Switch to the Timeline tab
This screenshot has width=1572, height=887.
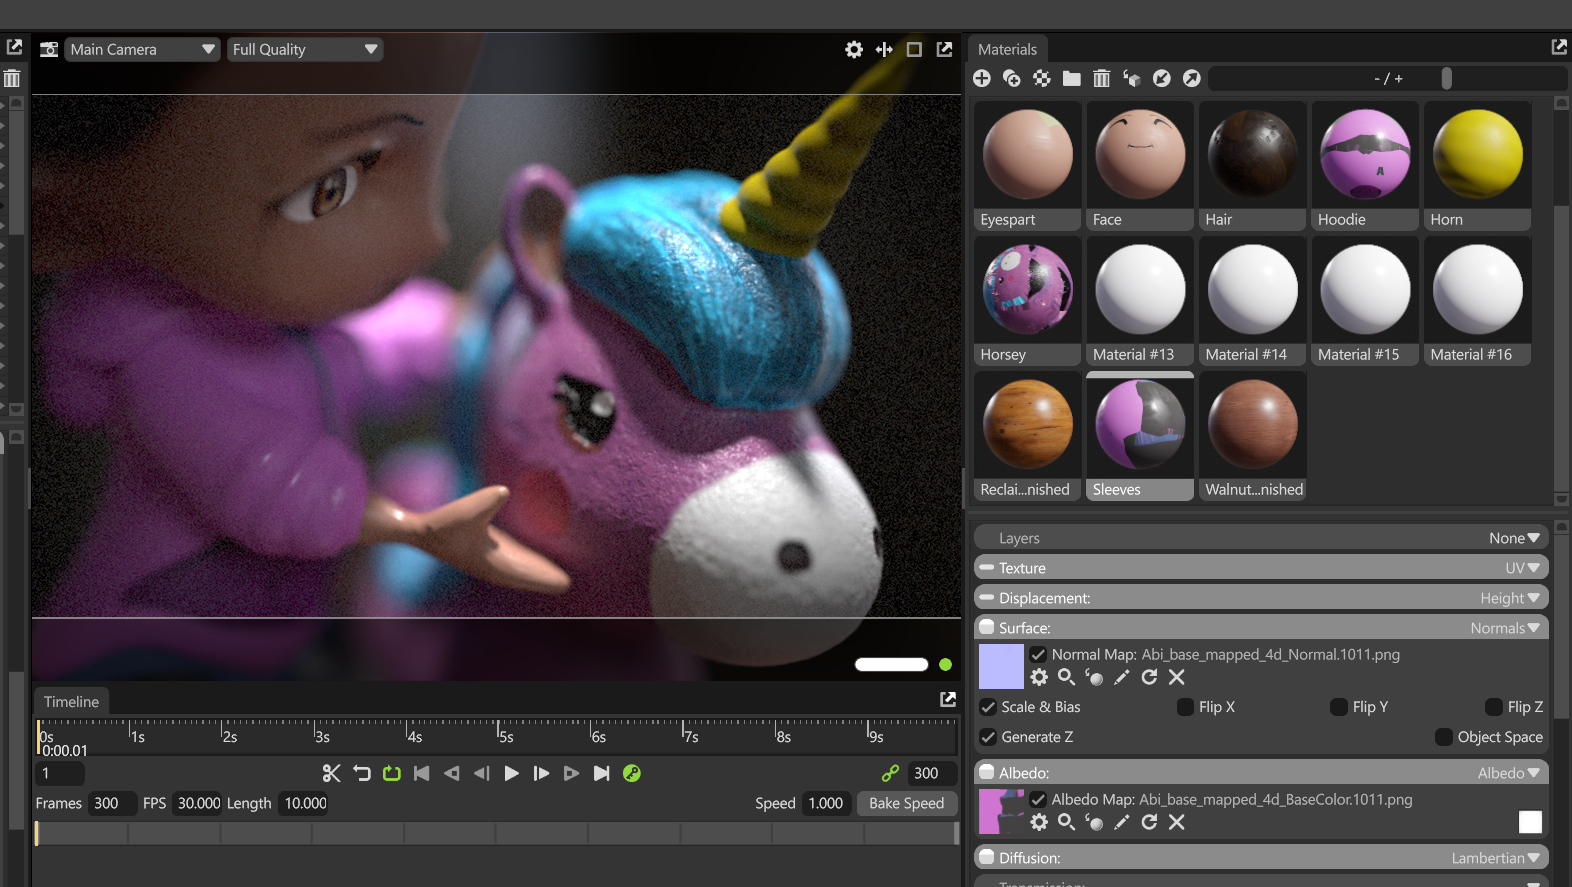tap(71, 702)
